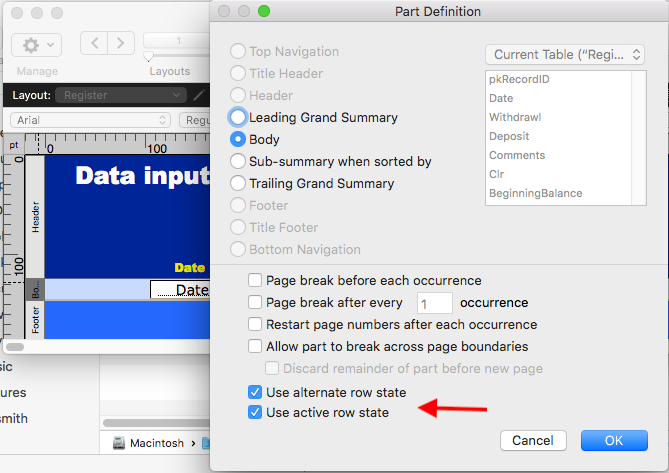Enable Page break before each occurrence
669x473 pixels.
(x=255, y=280)
